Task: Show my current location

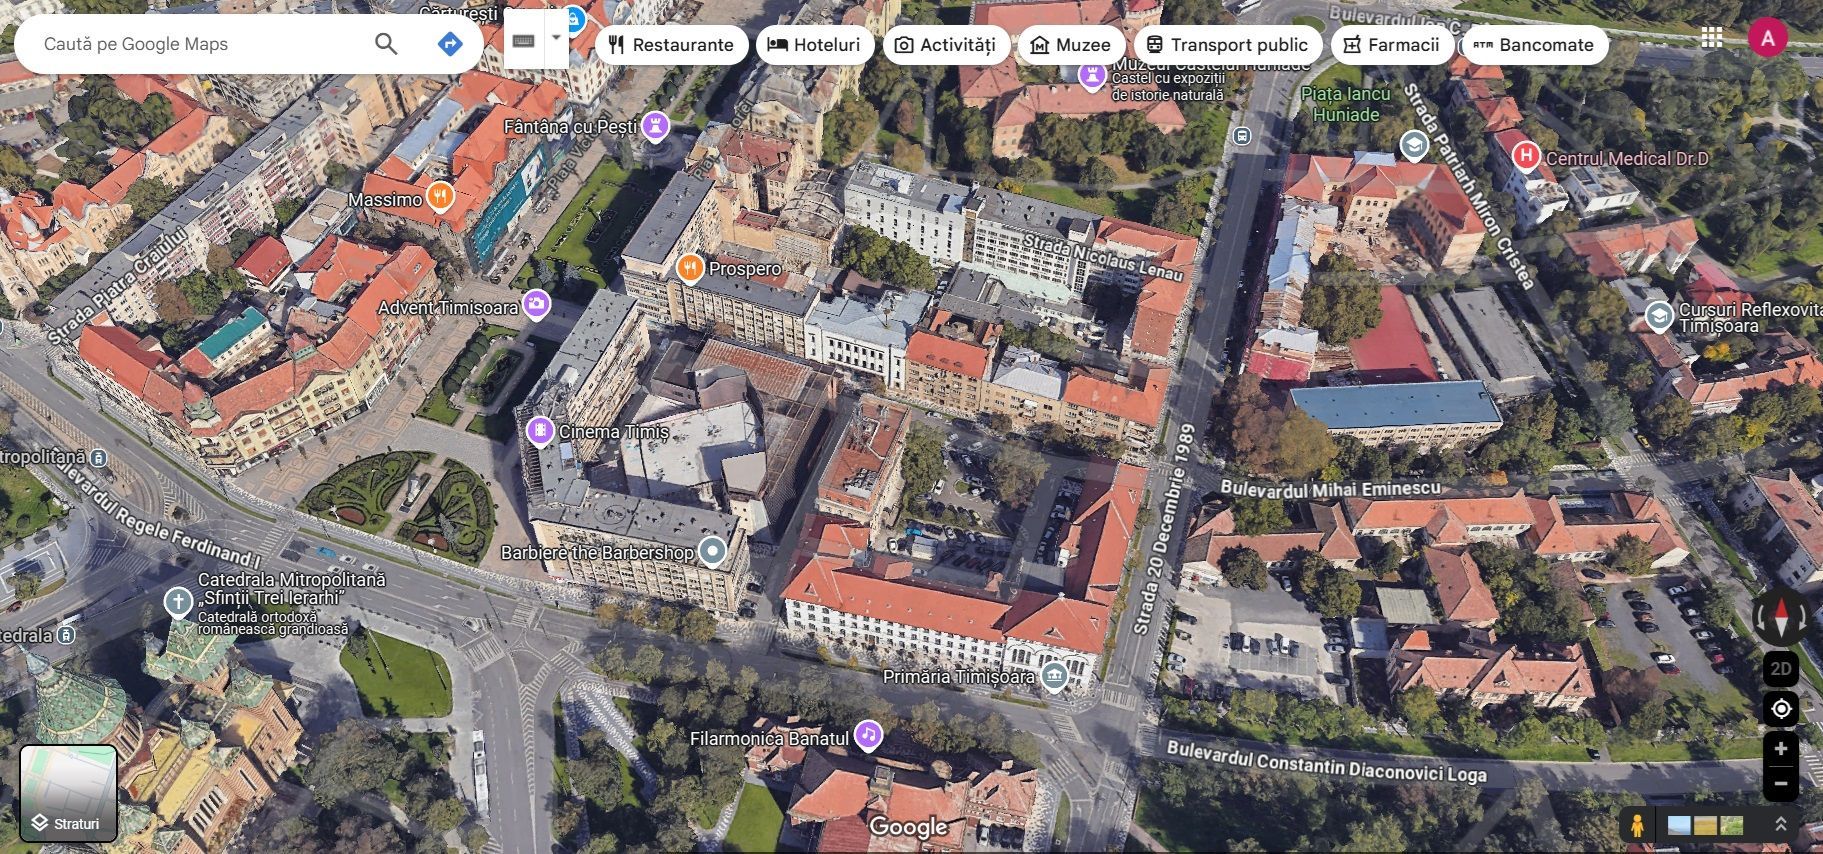Action: pos(1781,709)
